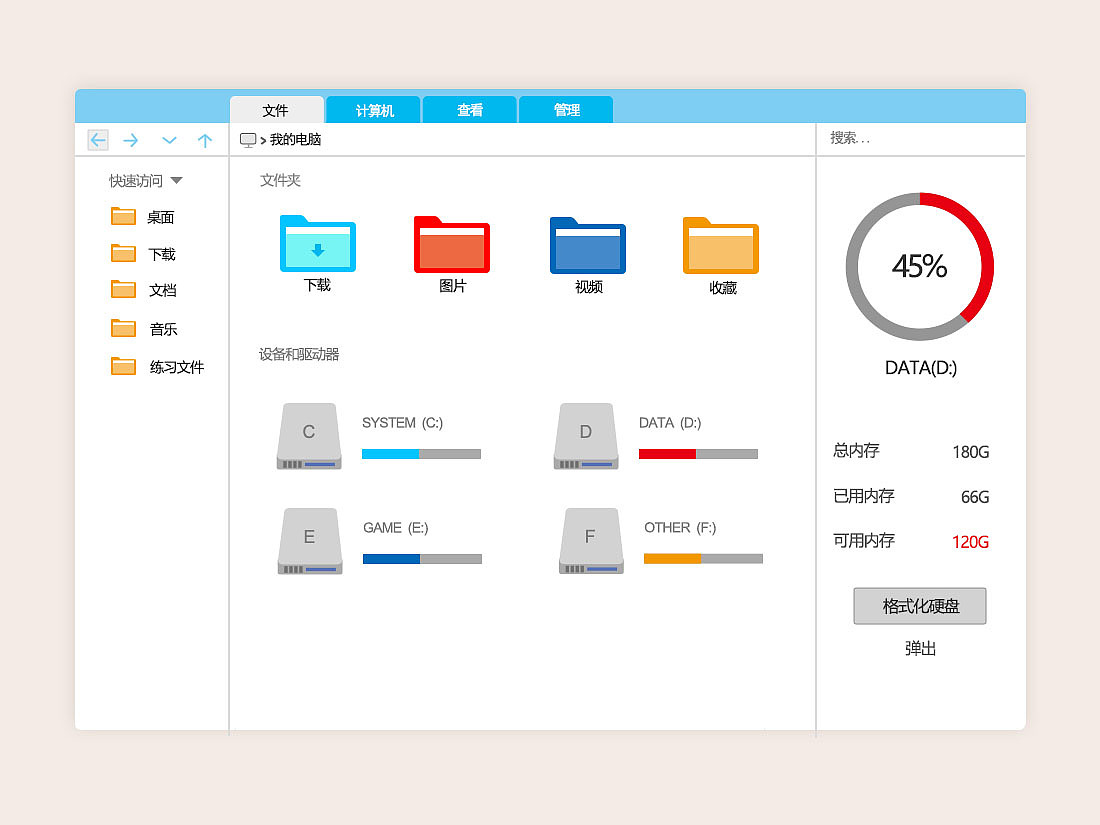
Task: Open the orange 收藏 folder
Action: (x=721, y=246)
